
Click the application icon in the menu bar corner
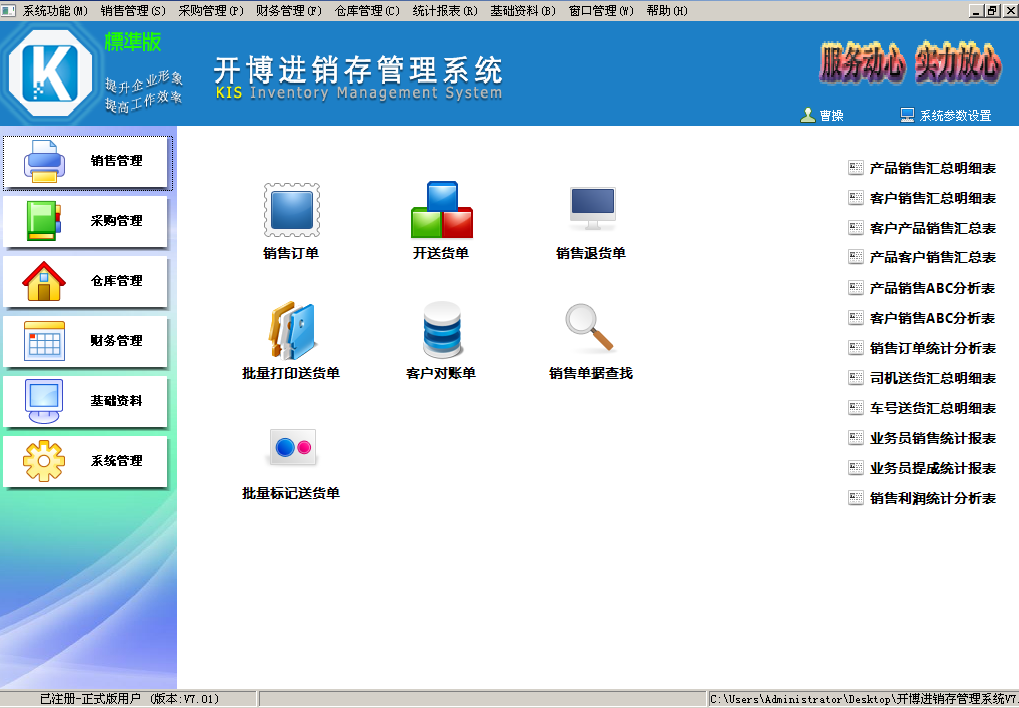pyautogui.click(x=8, y=10)
